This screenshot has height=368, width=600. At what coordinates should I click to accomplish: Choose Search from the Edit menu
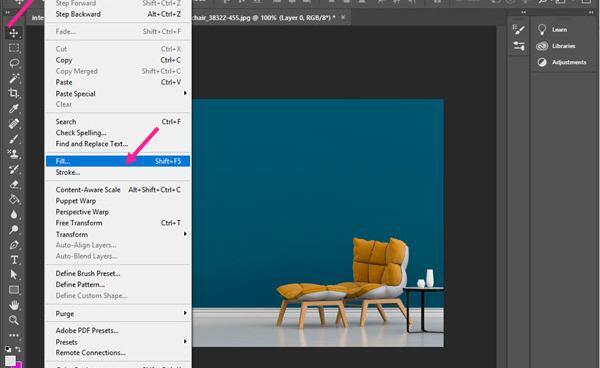(x=118, y=122)
